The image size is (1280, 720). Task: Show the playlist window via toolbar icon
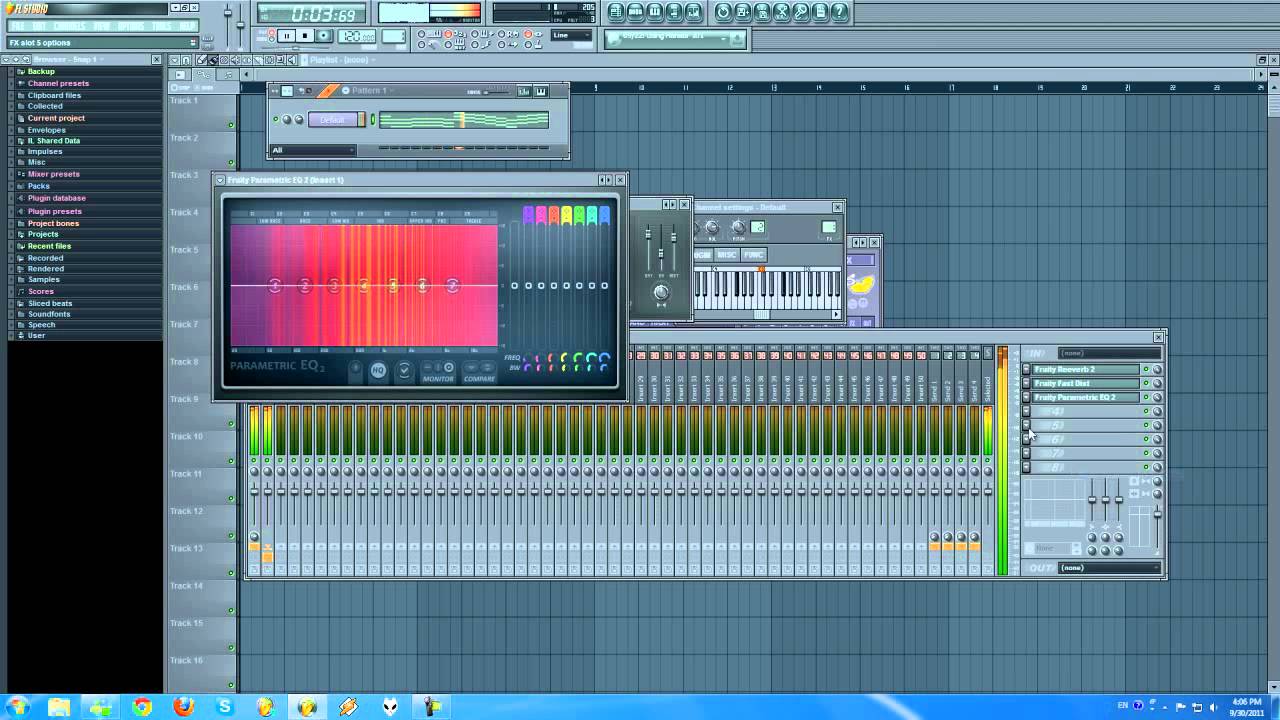(616, 12)
